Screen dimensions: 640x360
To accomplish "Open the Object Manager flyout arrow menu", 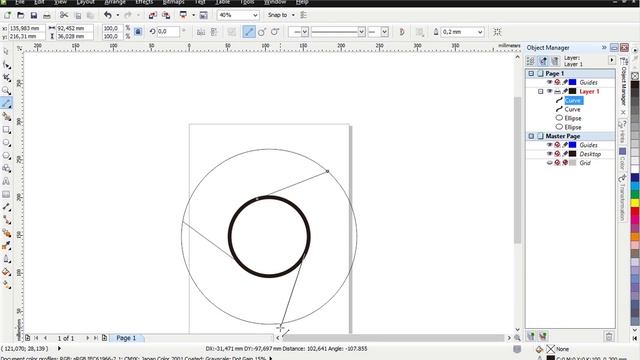I will 611,60.
